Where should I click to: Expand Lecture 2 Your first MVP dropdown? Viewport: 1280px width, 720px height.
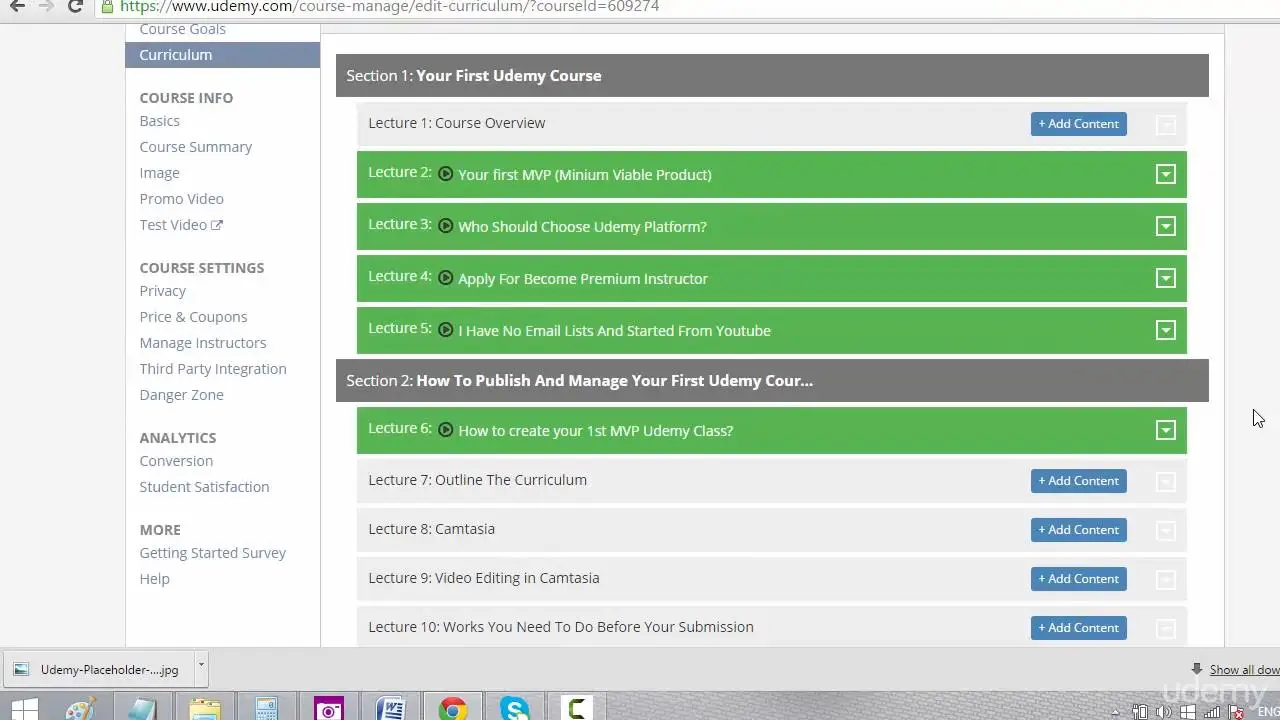[x=1165, y=174]
